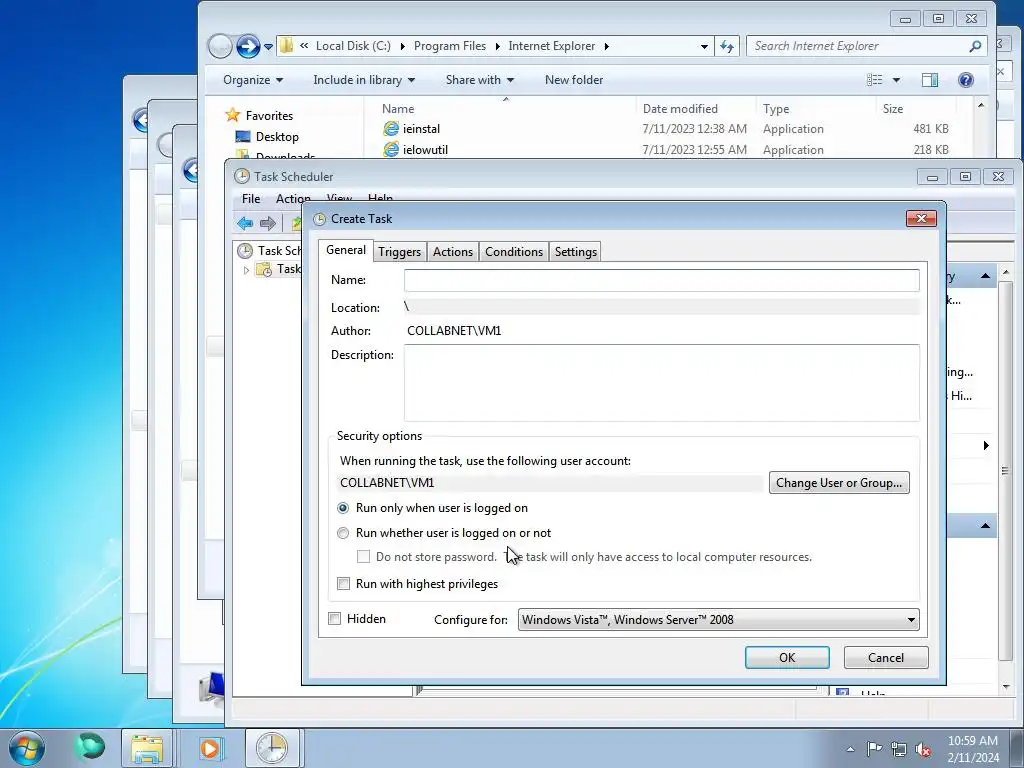Click network tray icon
This screenshot has height=768, width=1024.
[899, 749]
